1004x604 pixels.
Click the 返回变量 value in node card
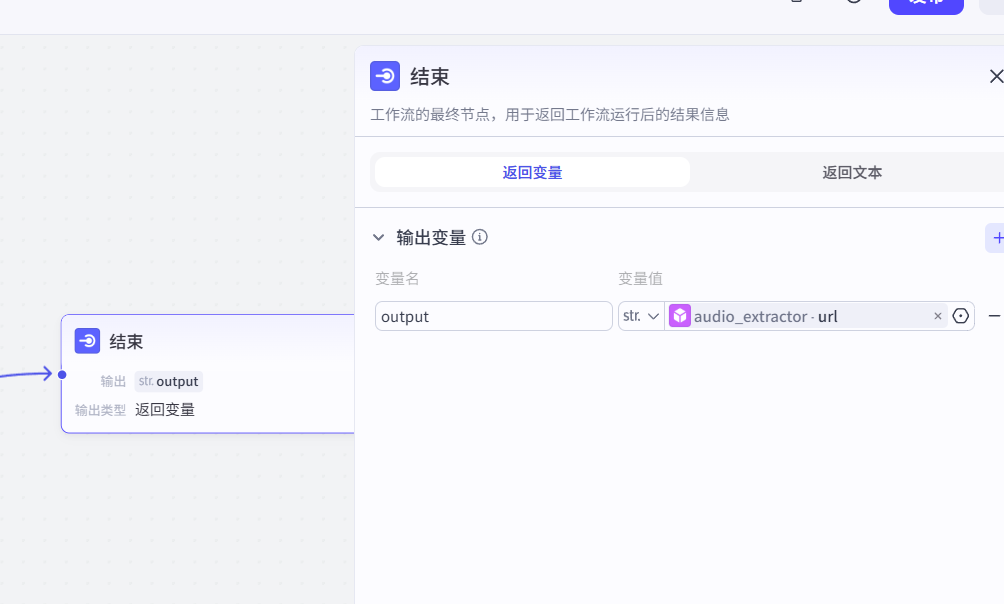click(165, 410)
